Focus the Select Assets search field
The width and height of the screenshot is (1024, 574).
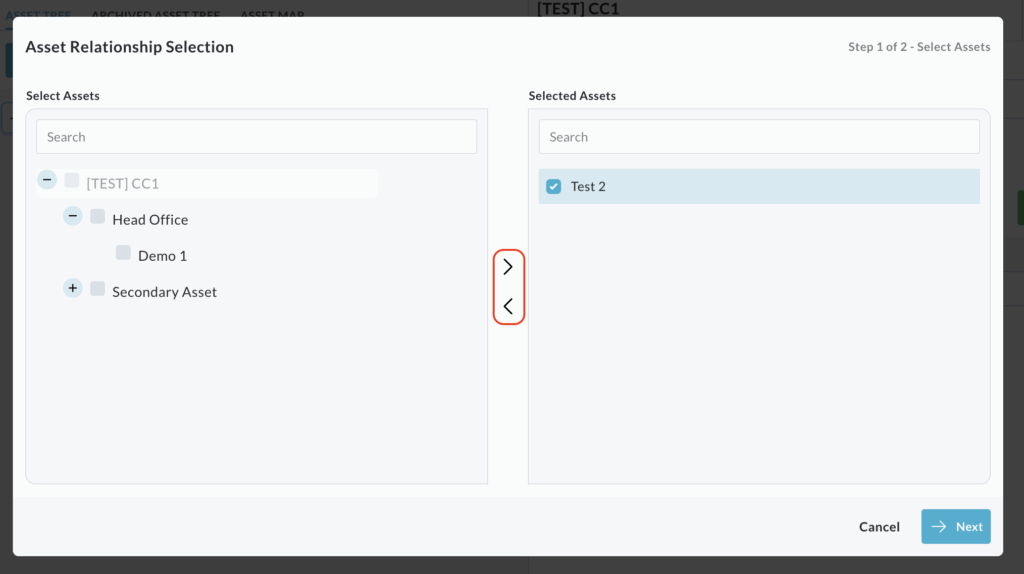coord(256,137)
